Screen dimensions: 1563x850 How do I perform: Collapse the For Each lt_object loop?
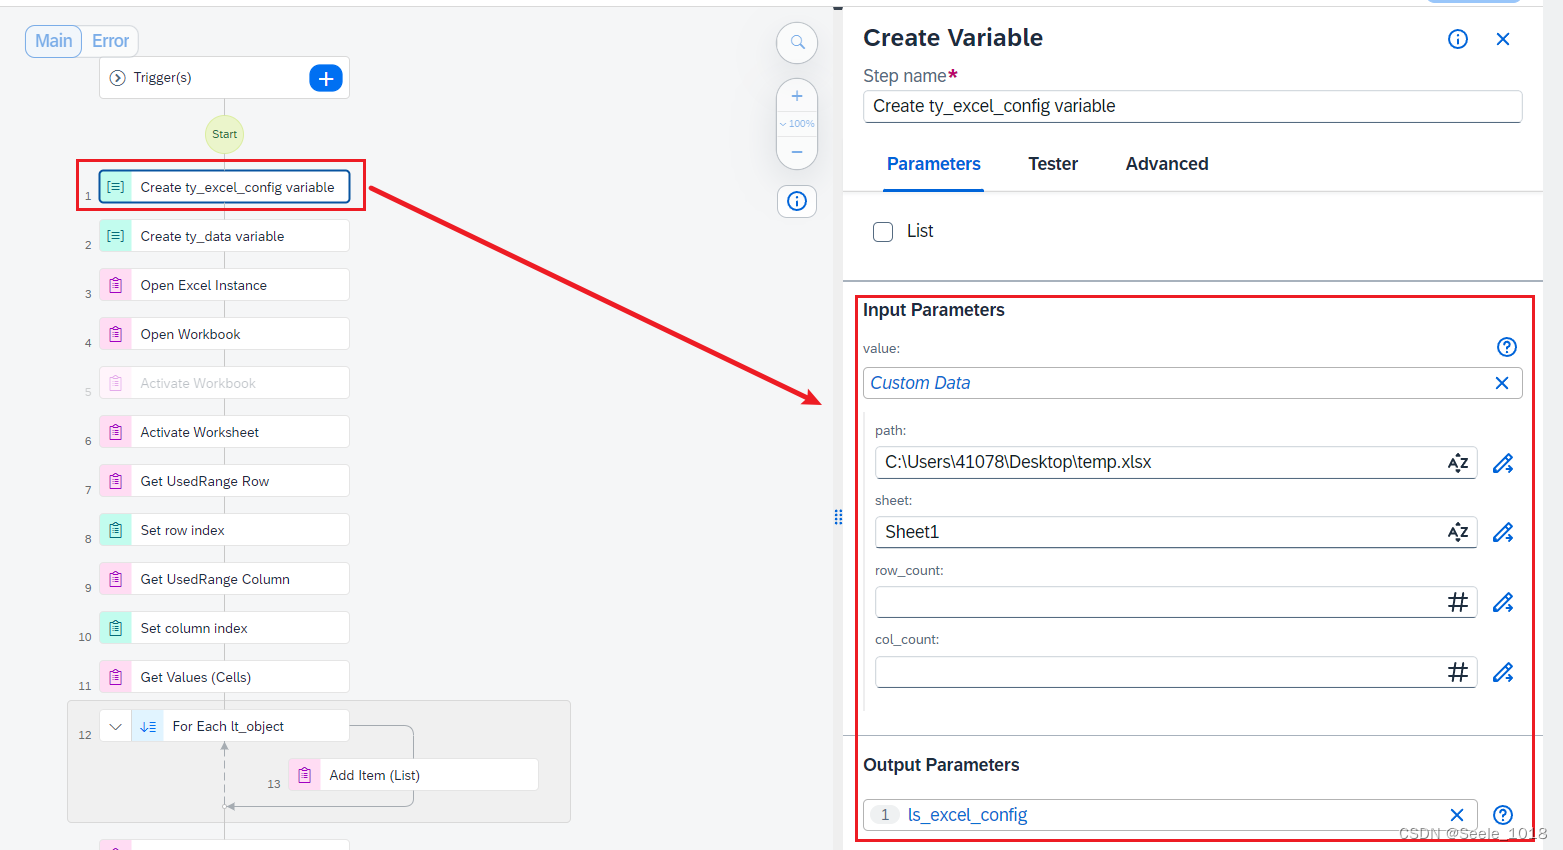point(116,726)
